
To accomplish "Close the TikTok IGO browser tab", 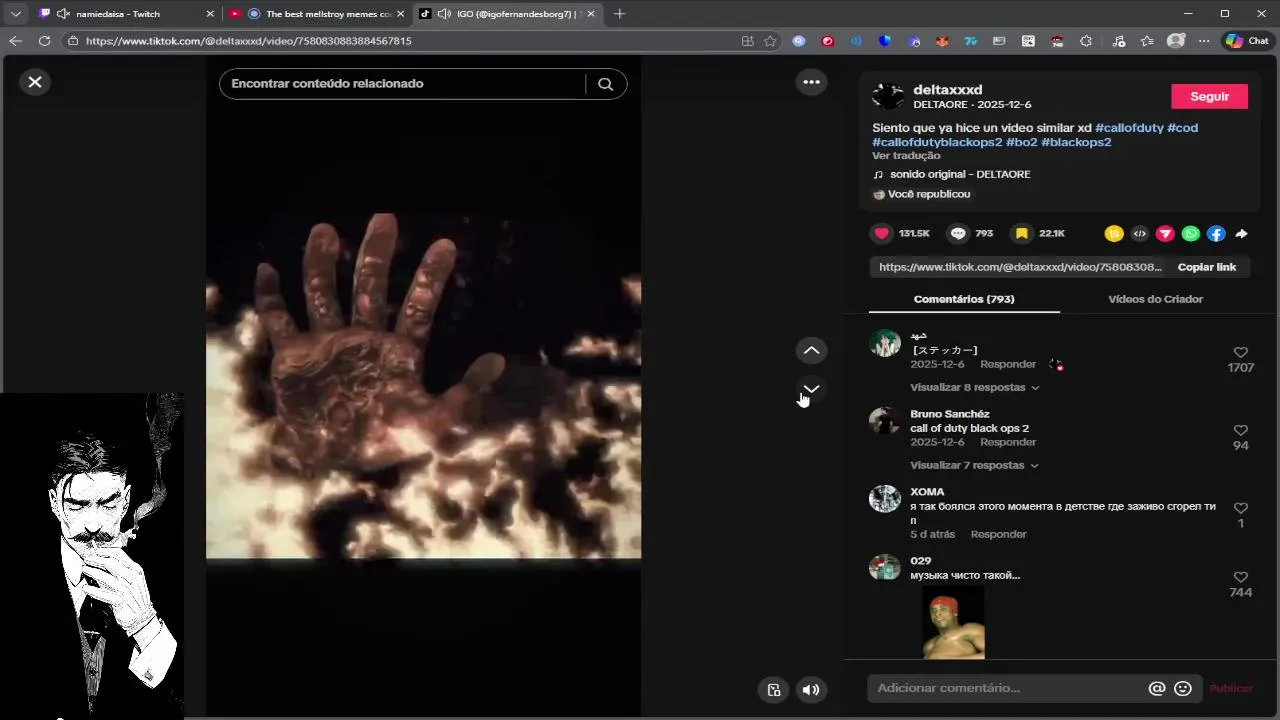I will coord(591,14).
